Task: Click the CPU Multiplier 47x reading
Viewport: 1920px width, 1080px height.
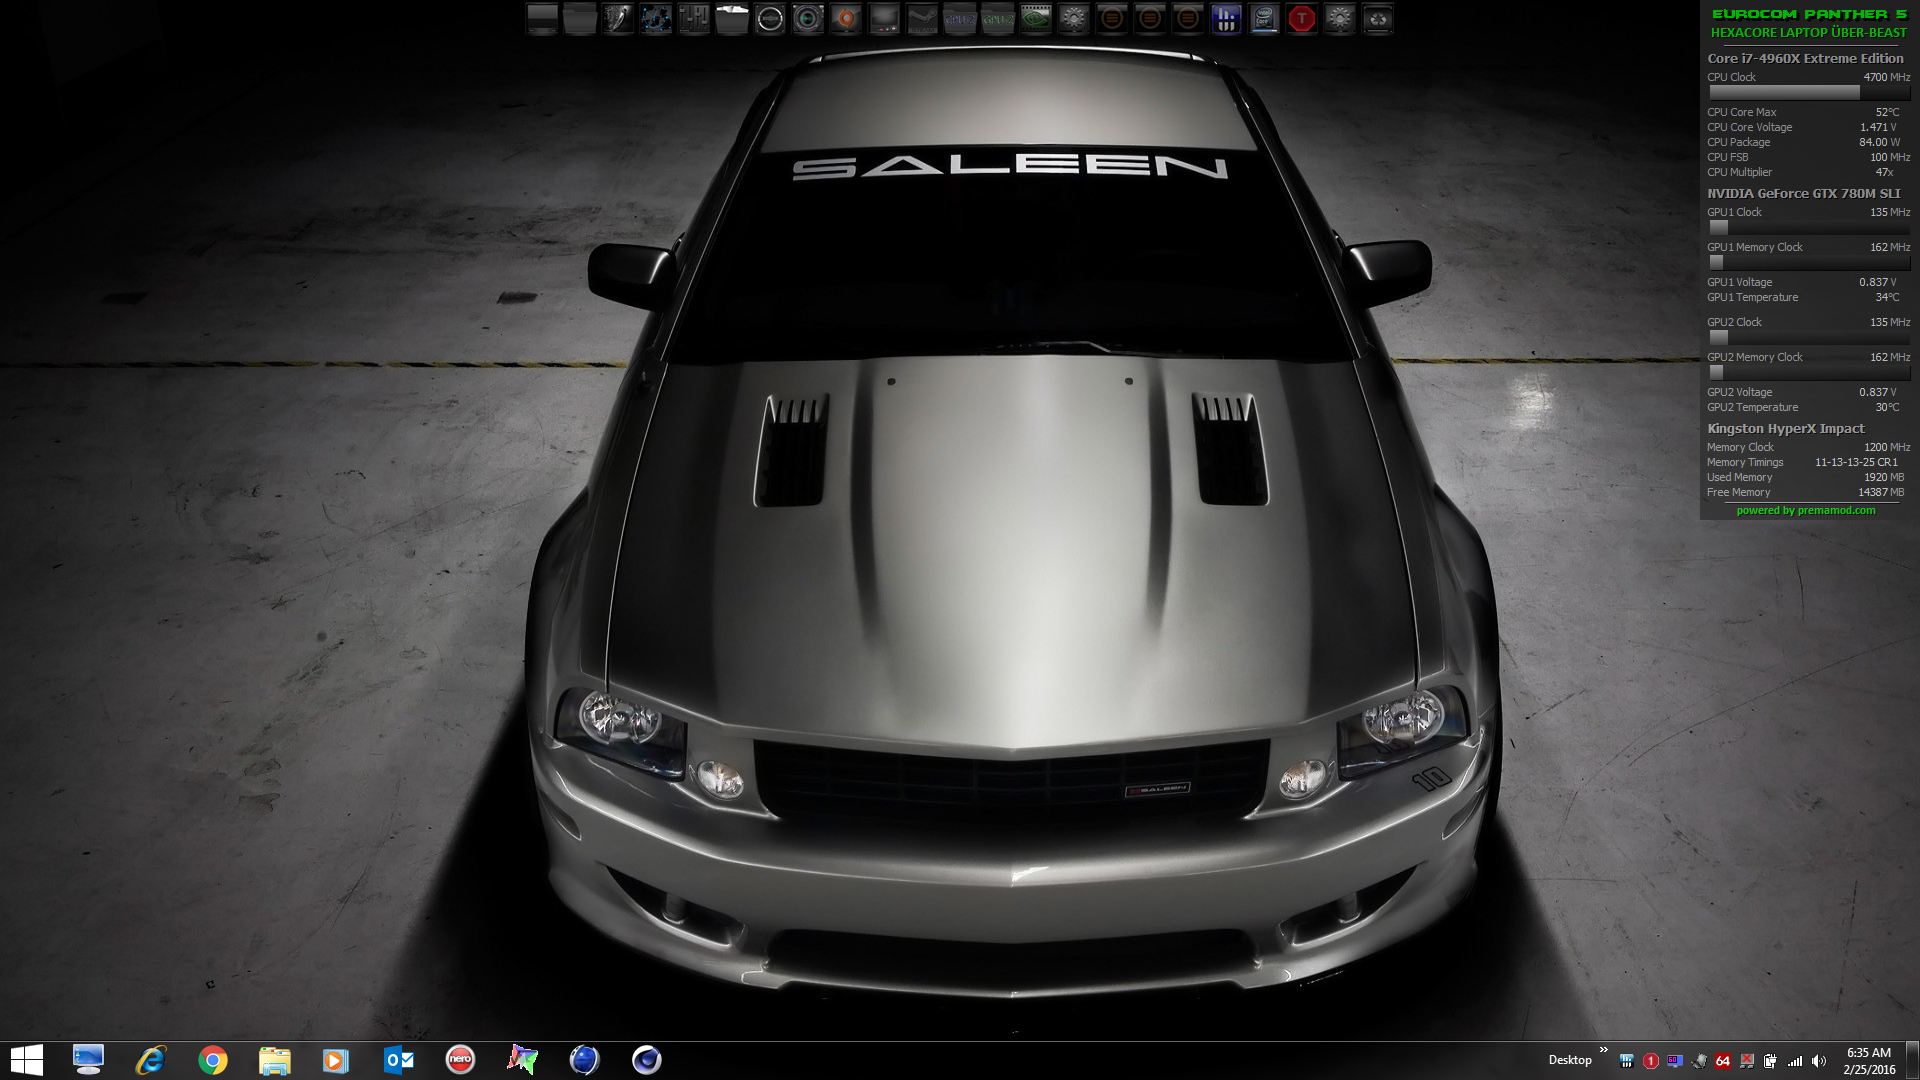Action: coord(1800,172)
